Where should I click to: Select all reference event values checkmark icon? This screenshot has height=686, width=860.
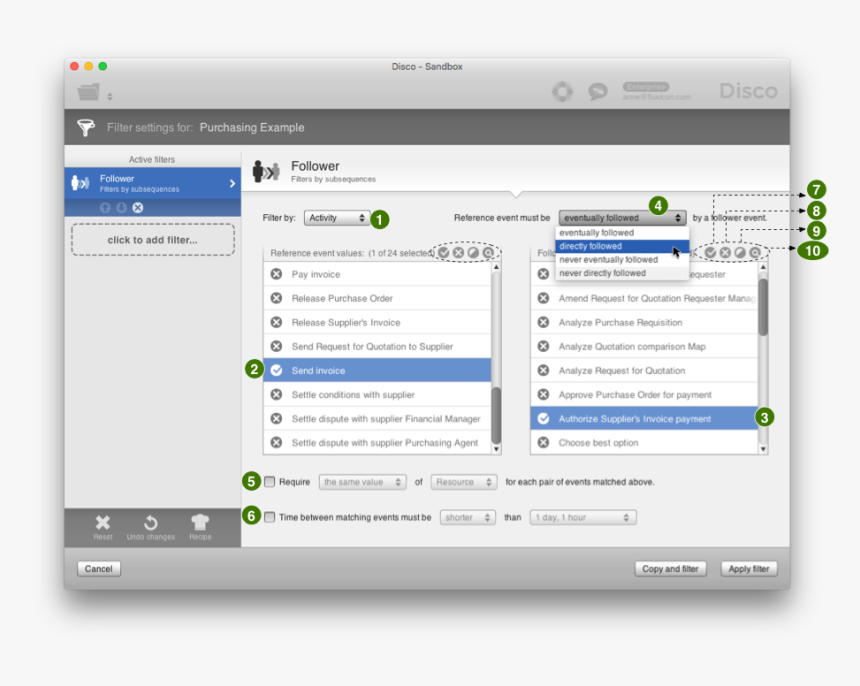(444, 253)
